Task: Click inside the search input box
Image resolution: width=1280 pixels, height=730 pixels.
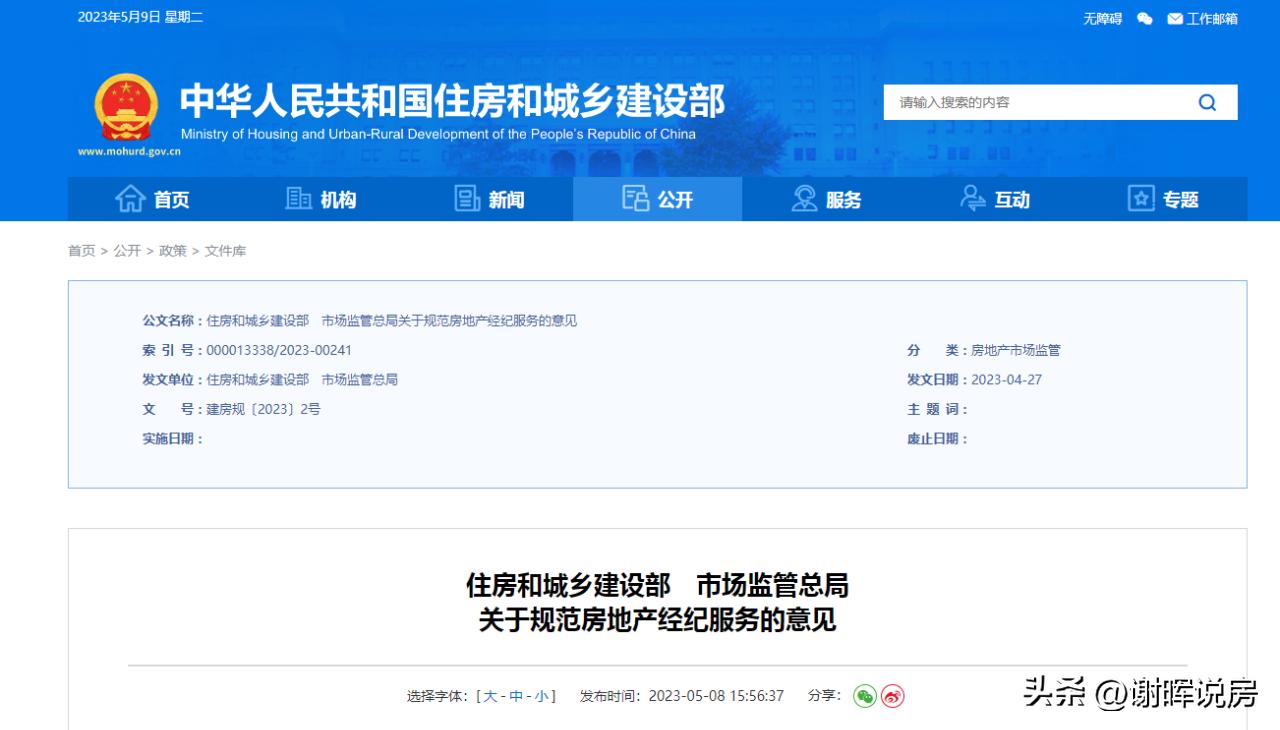Action: click(1020, 101)
